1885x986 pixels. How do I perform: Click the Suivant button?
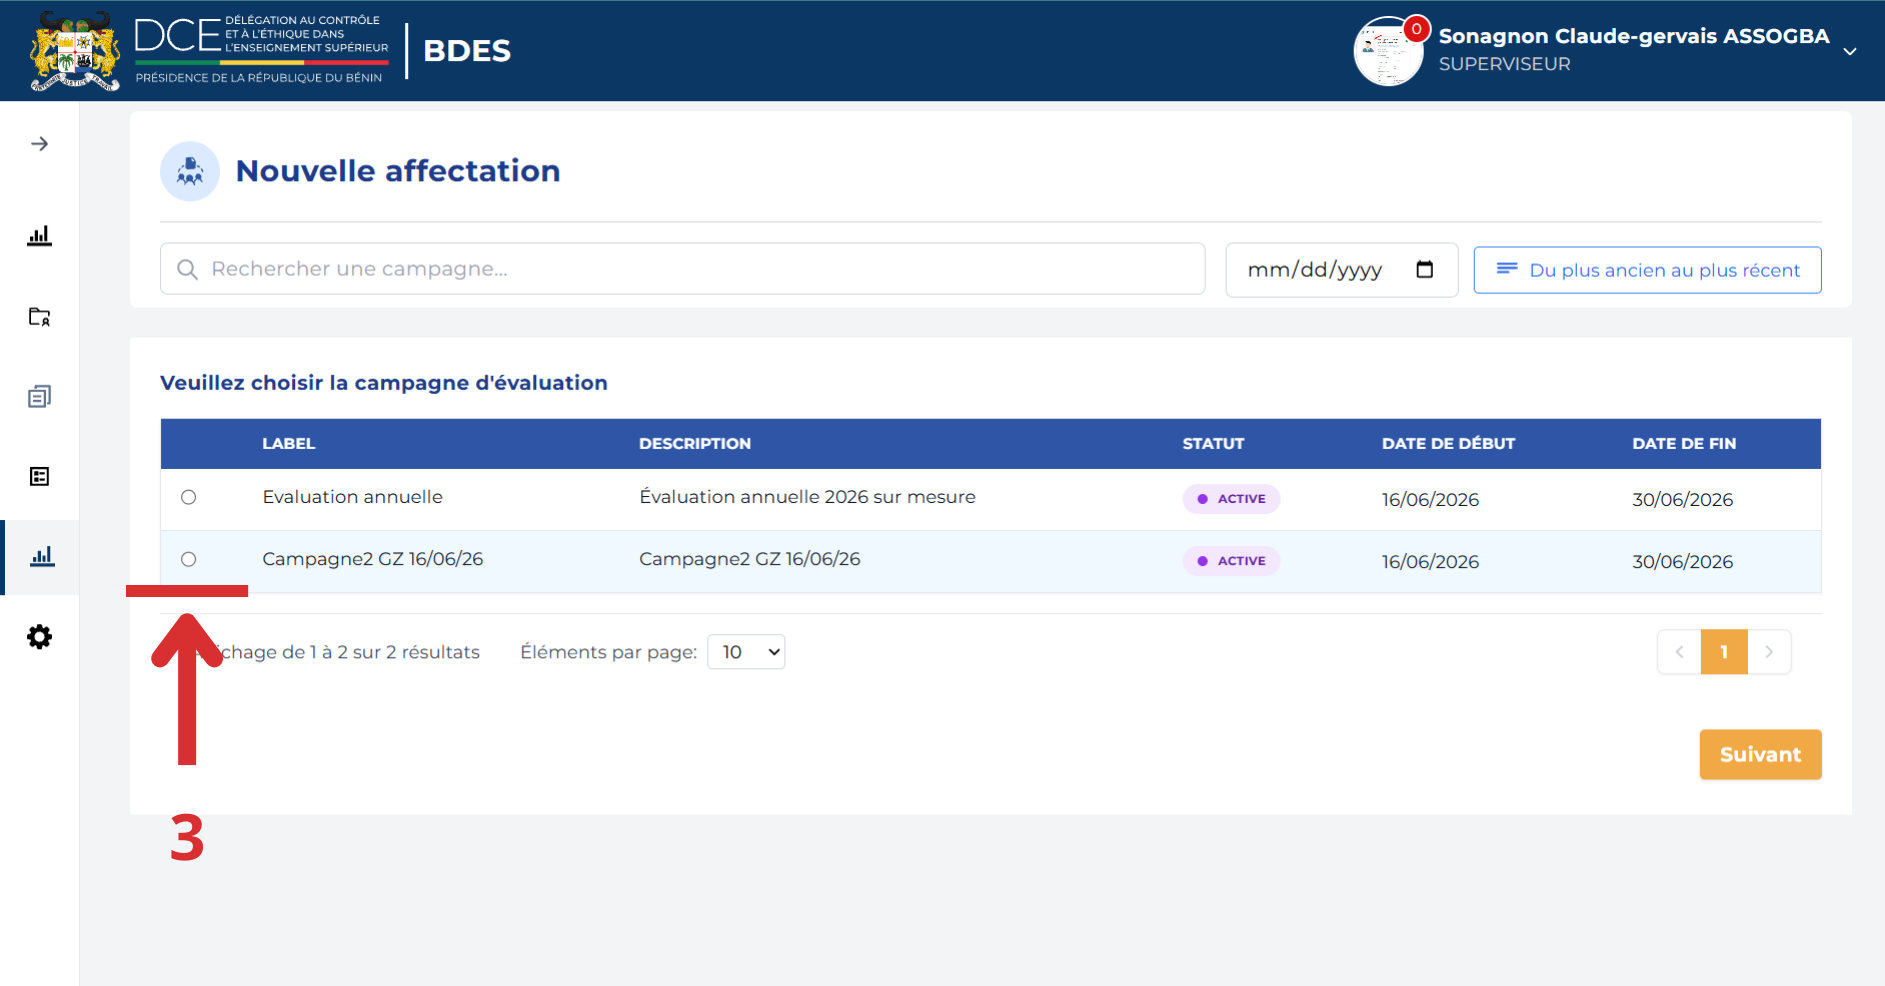pos(1760,755)
